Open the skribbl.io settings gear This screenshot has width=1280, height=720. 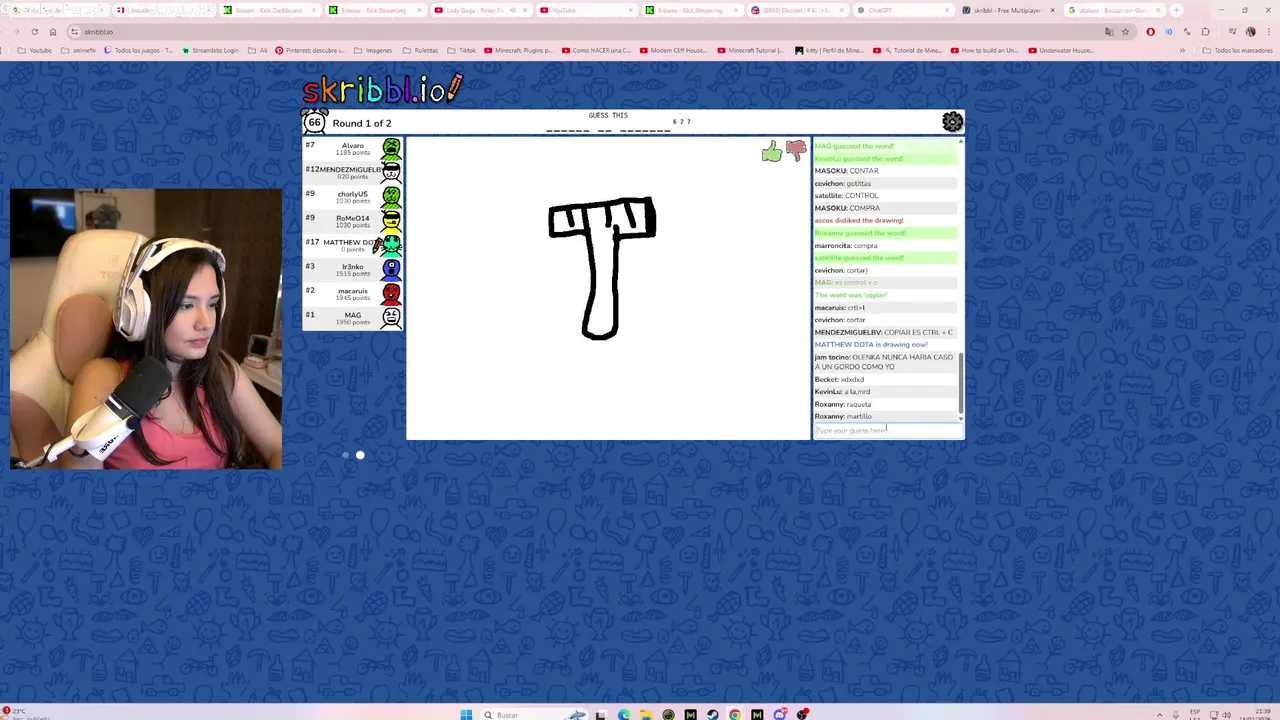coord(952,122)
